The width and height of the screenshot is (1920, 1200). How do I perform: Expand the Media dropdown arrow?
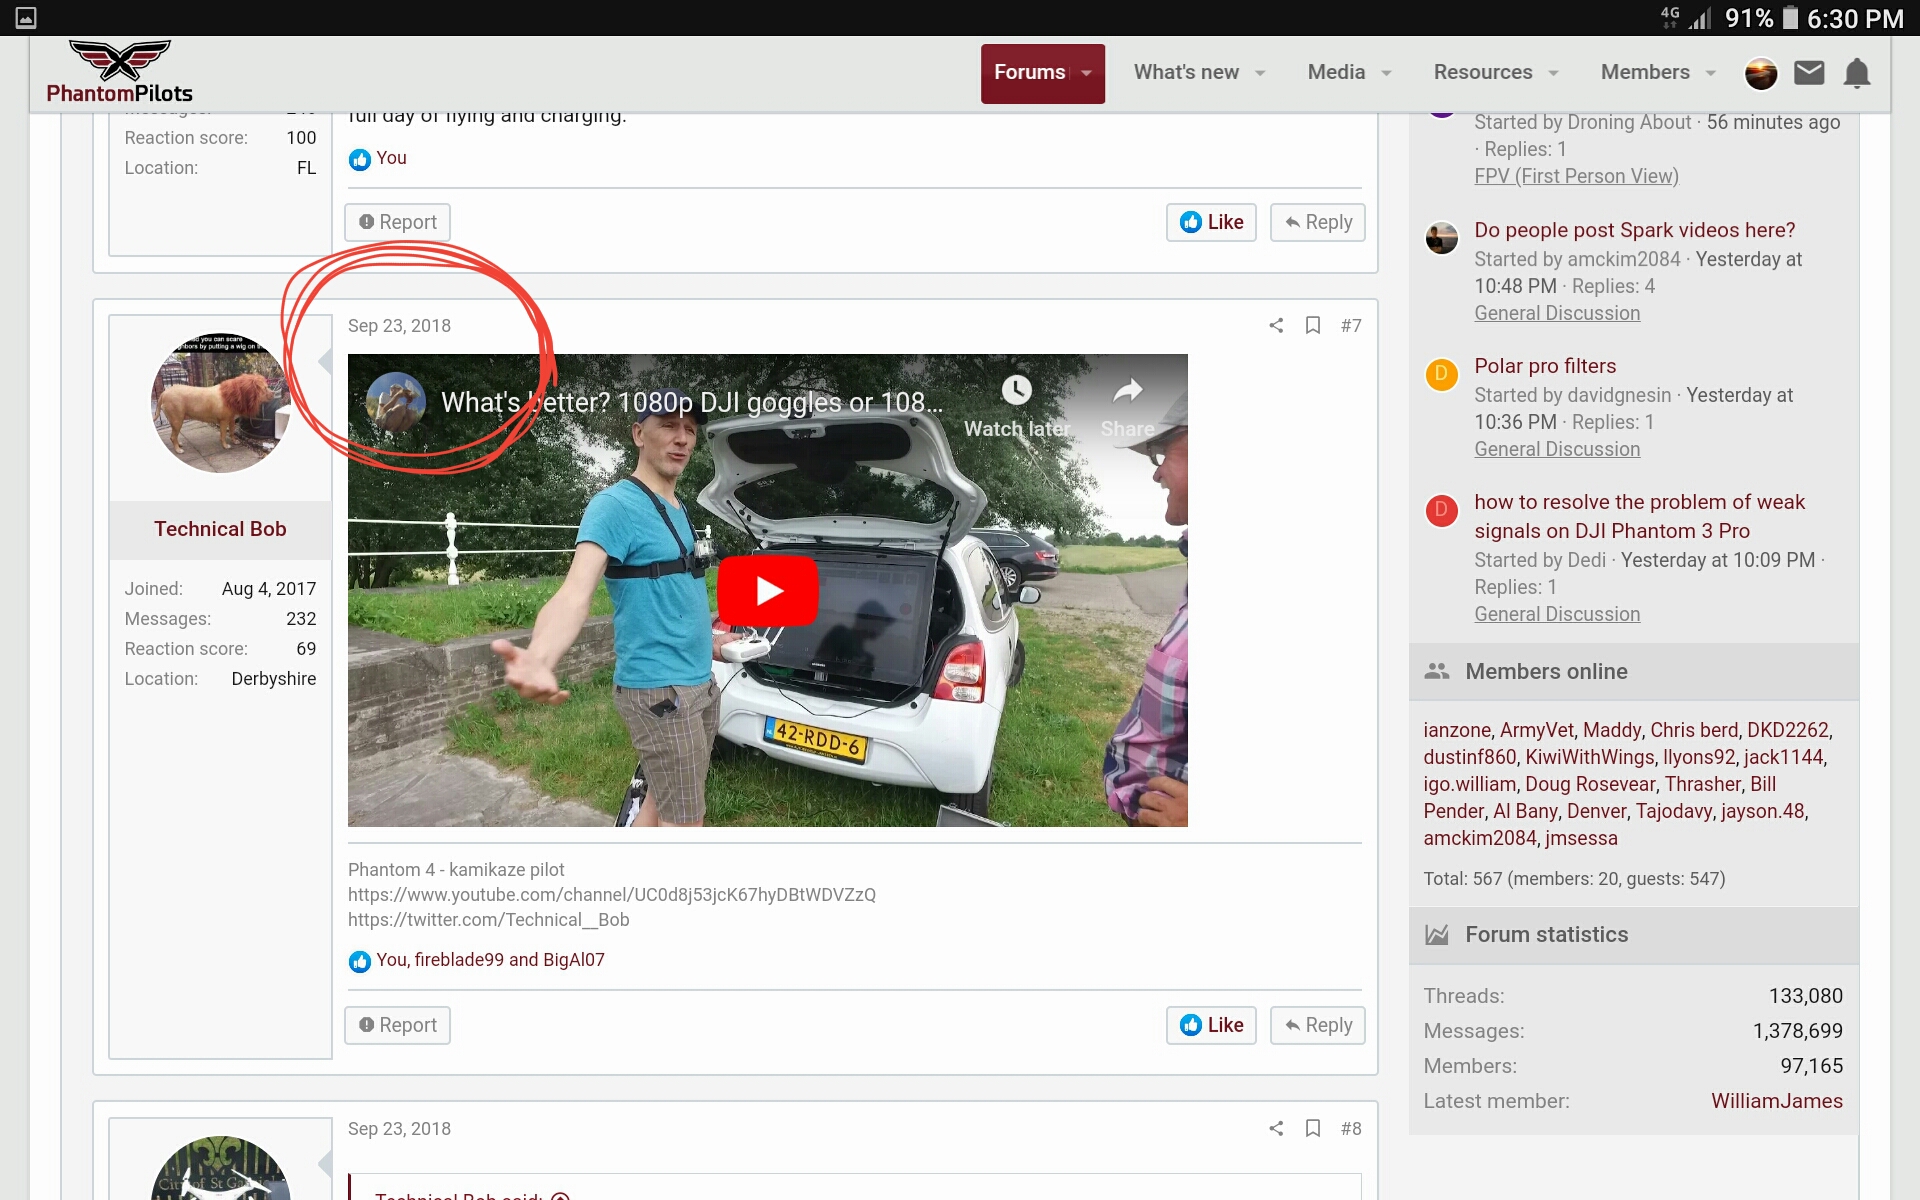click(x=1386, y=73)
